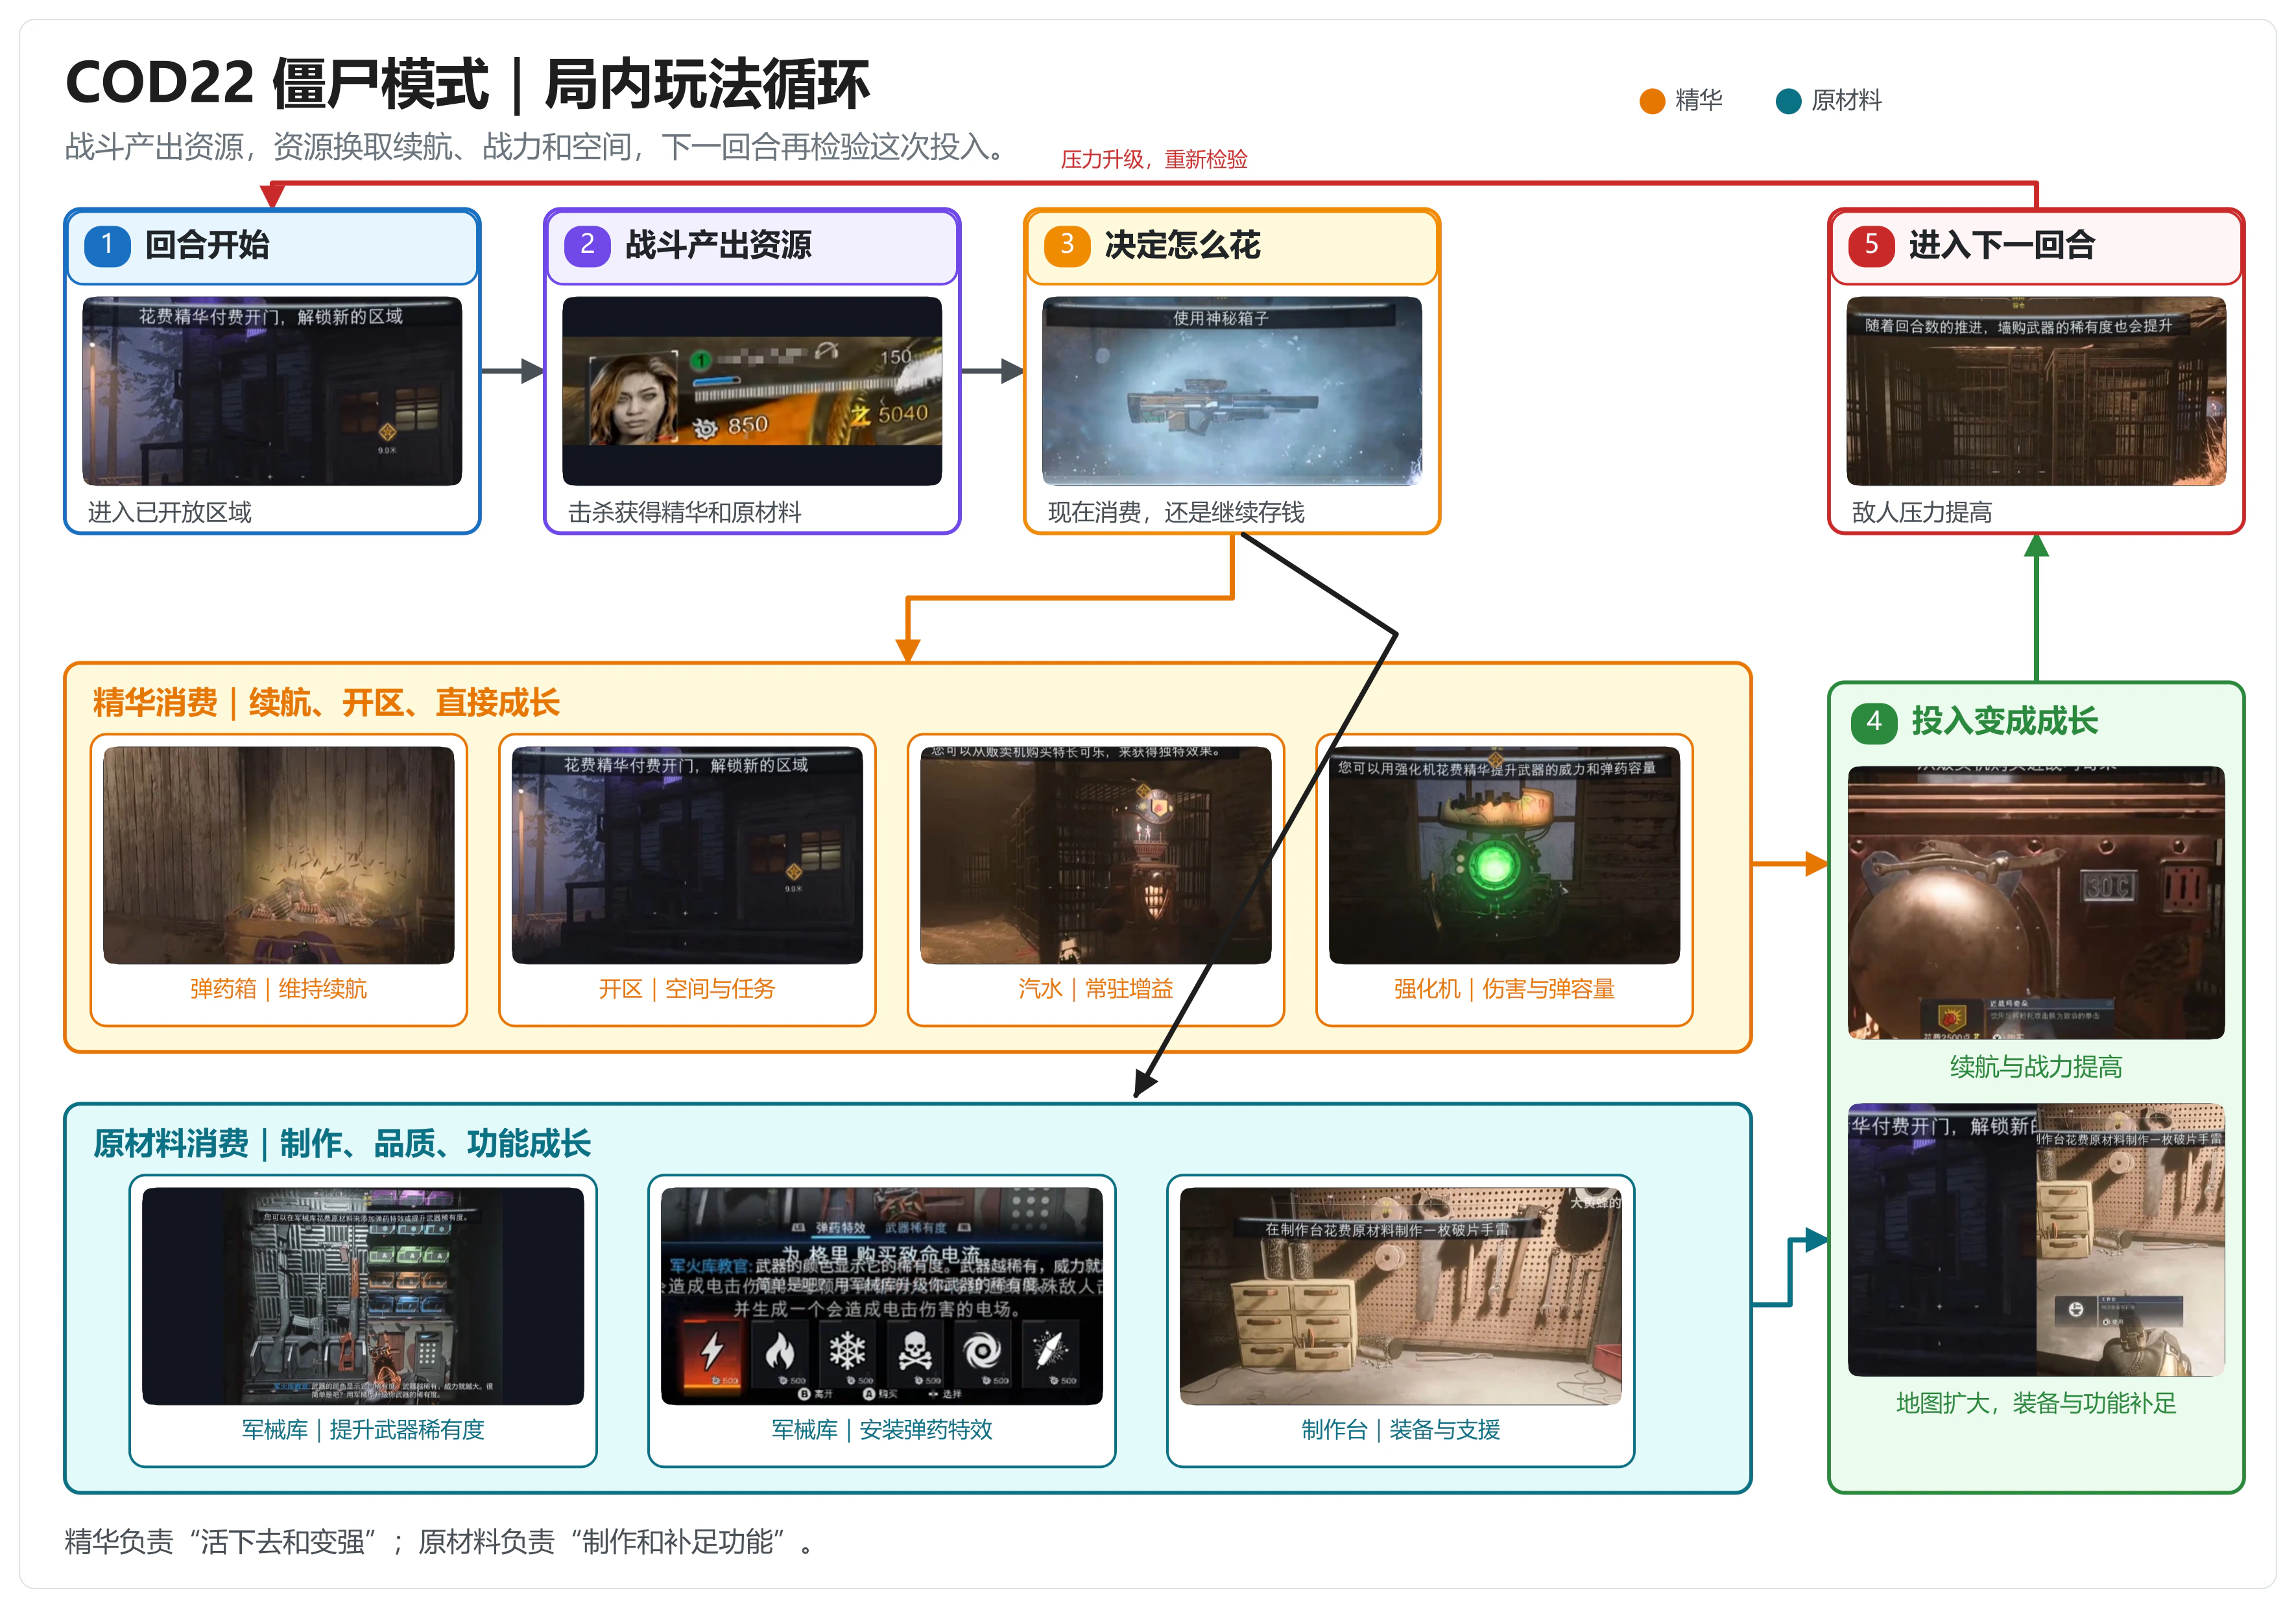Open the 制作台｜装备与支援 thumbnail

click(x=1400, y=1296)
